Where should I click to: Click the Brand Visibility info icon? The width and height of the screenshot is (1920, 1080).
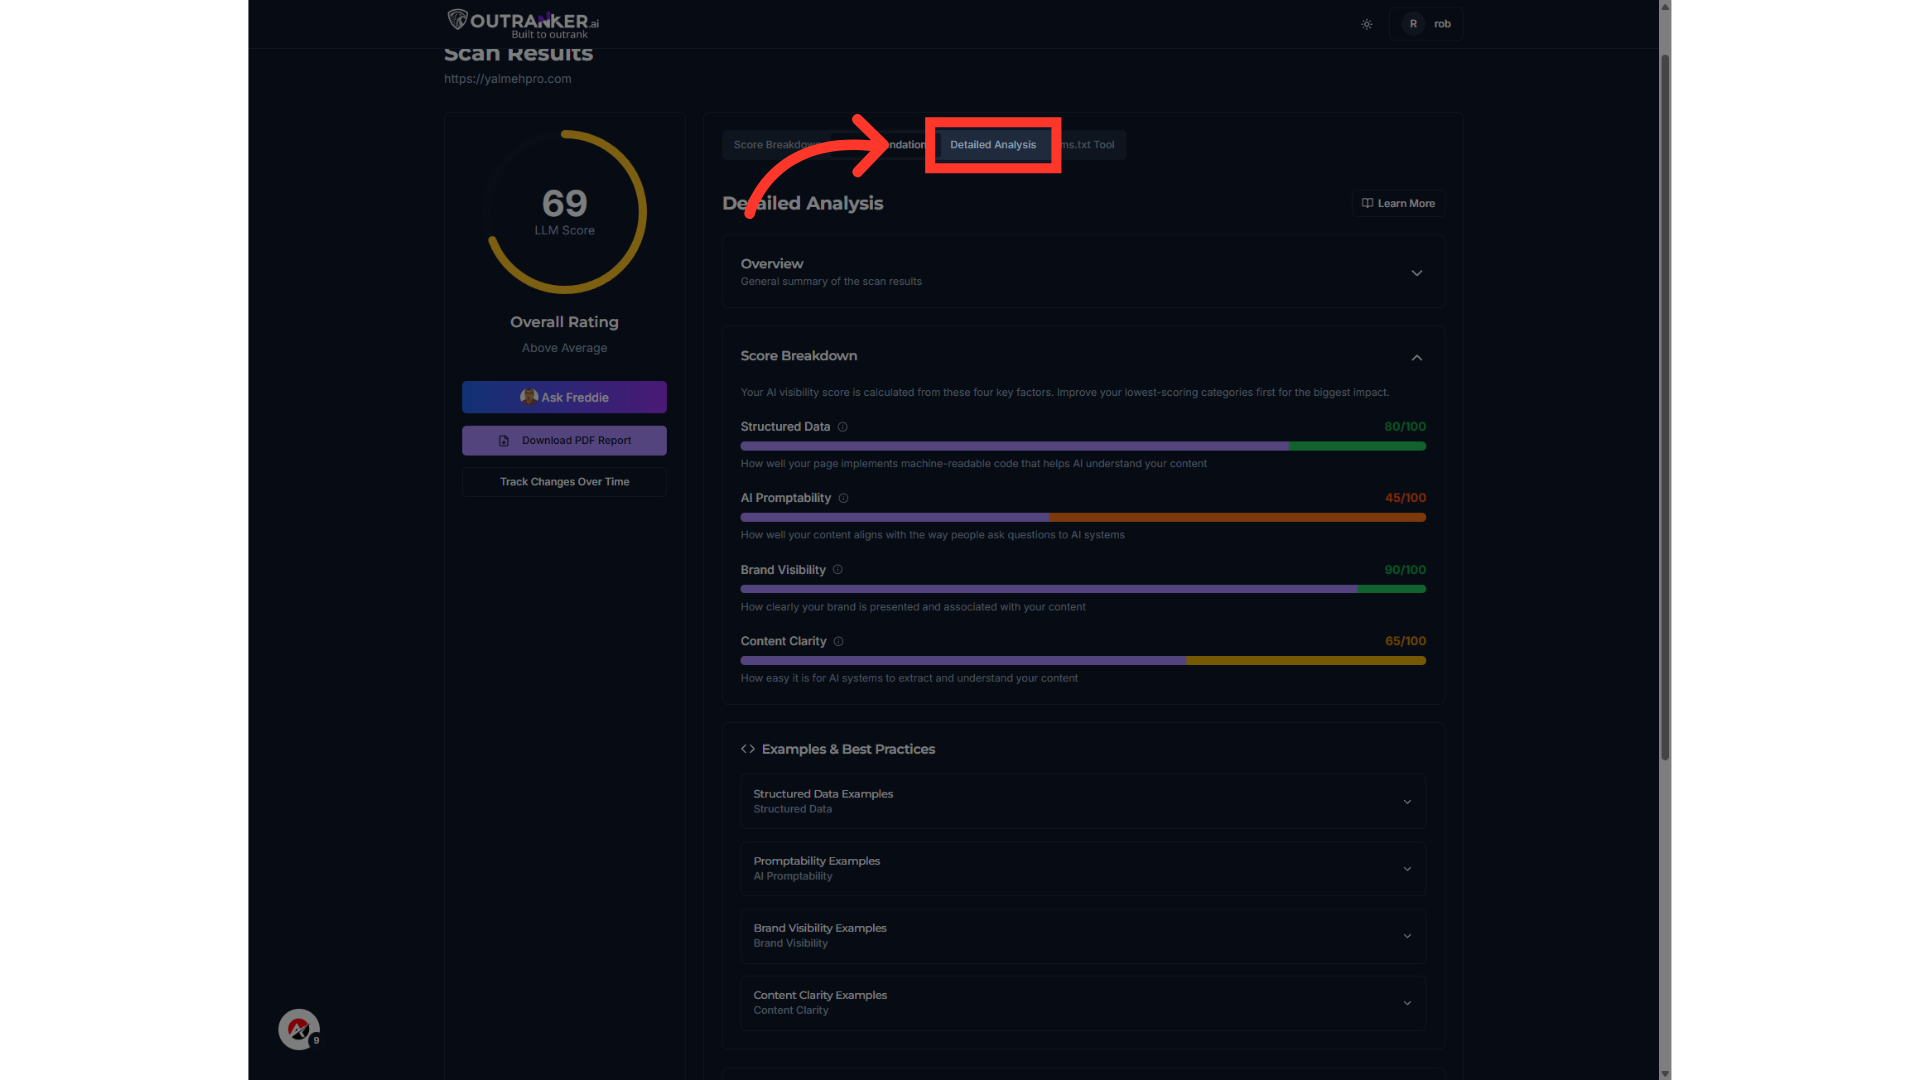pos(838,570)
